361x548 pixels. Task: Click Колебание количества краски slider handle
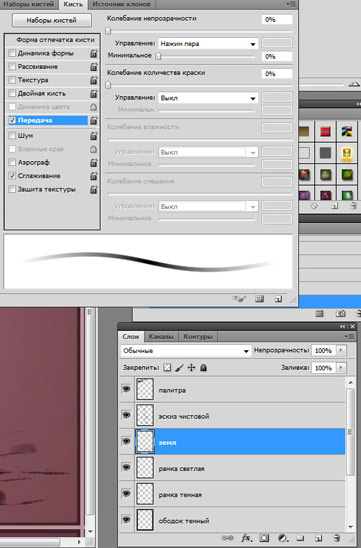pyautogui.click(x=108, y=85)
